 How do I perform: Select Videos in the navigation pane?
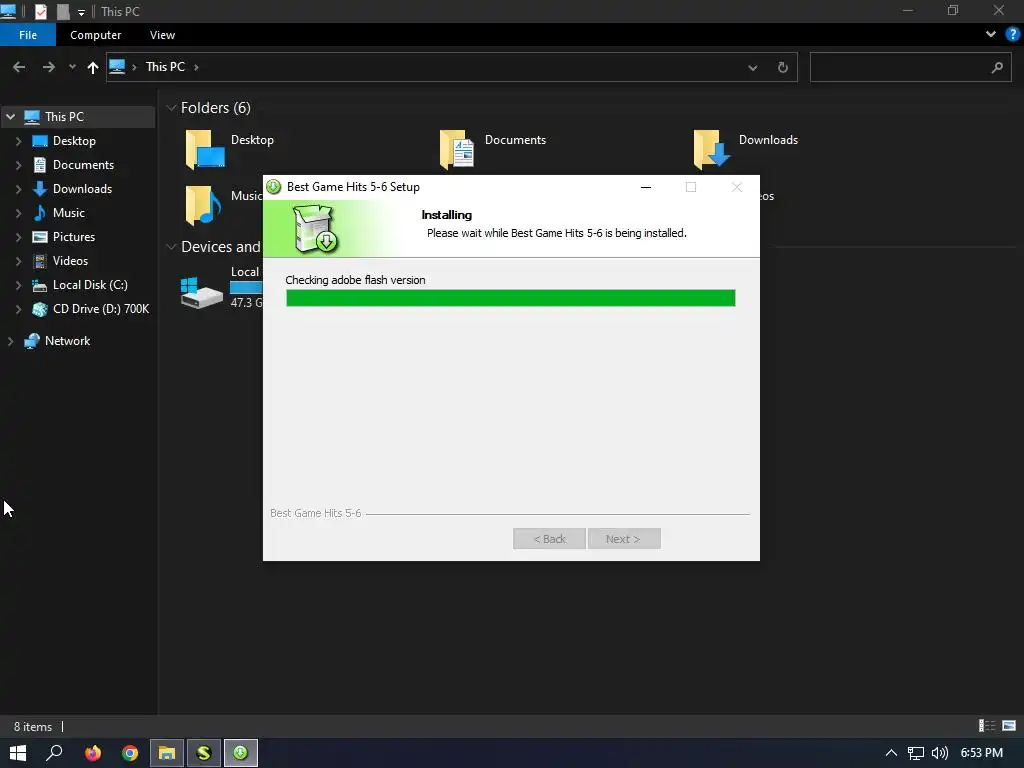pyautogui.click(x=70, y=261)
